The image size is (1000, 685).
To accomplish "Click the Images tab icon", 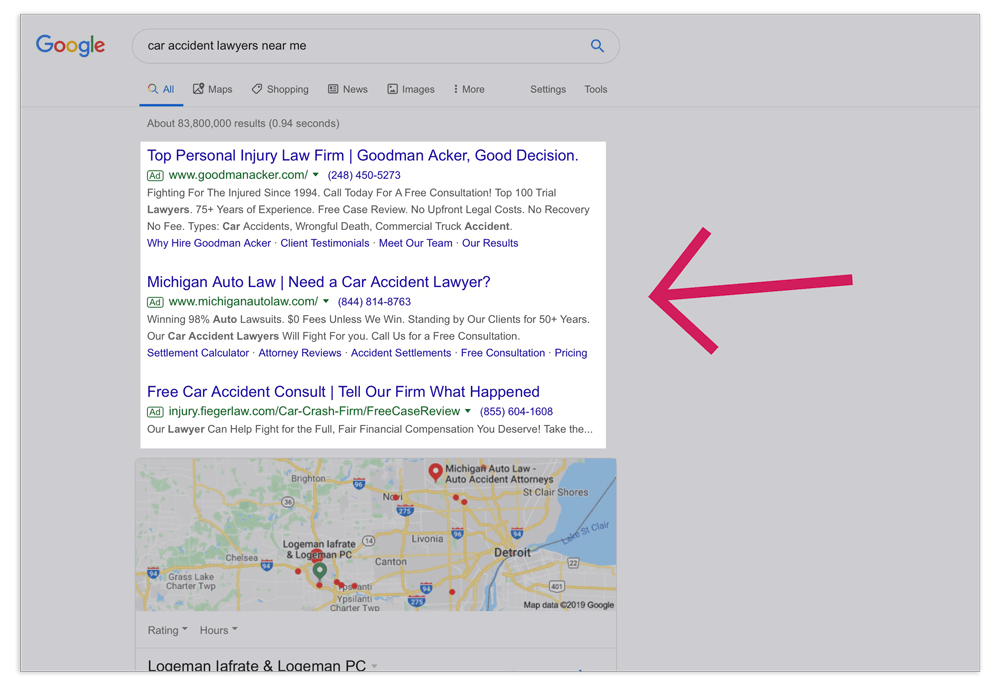I will tap(392, 89).
